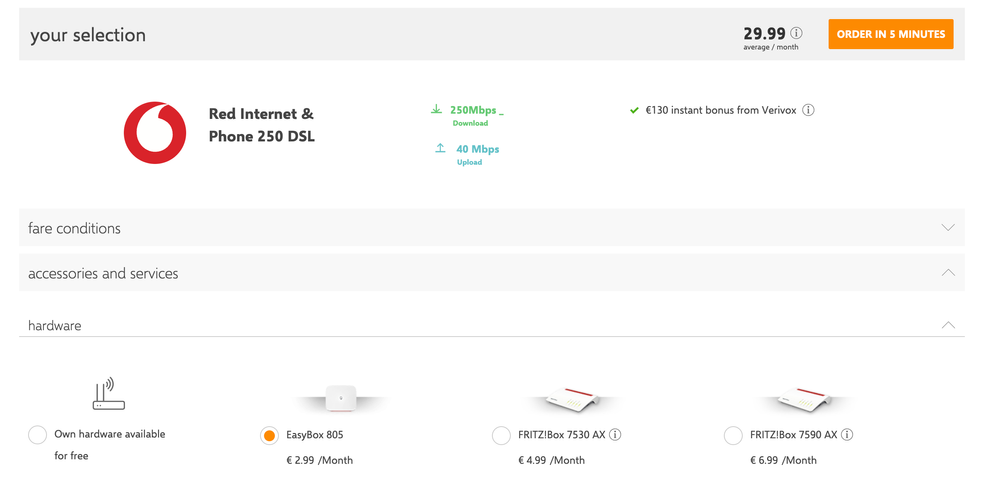Show info for FRITZ!Box 7590 AX
This screenshot has width=999, height=481.
point(847,434)
